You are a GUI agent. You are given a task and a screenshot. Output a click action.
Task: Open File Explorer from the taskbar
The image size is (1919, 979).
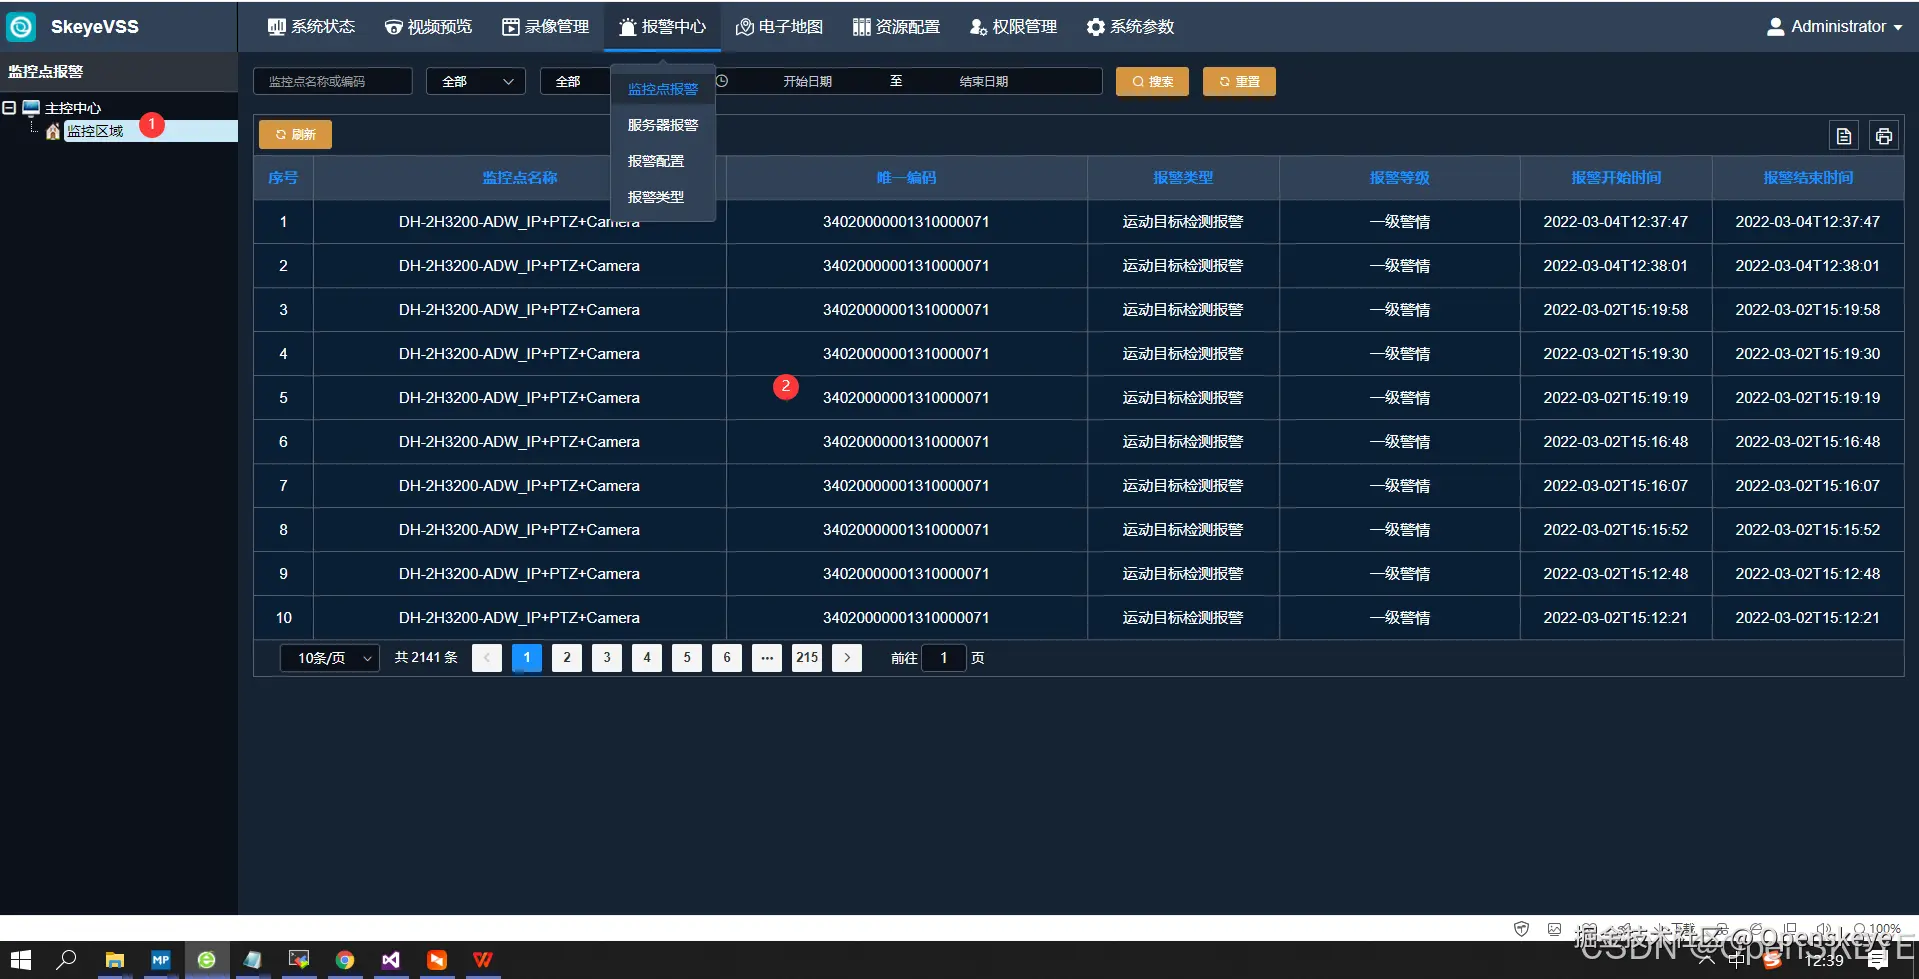[x=115, y=960]
